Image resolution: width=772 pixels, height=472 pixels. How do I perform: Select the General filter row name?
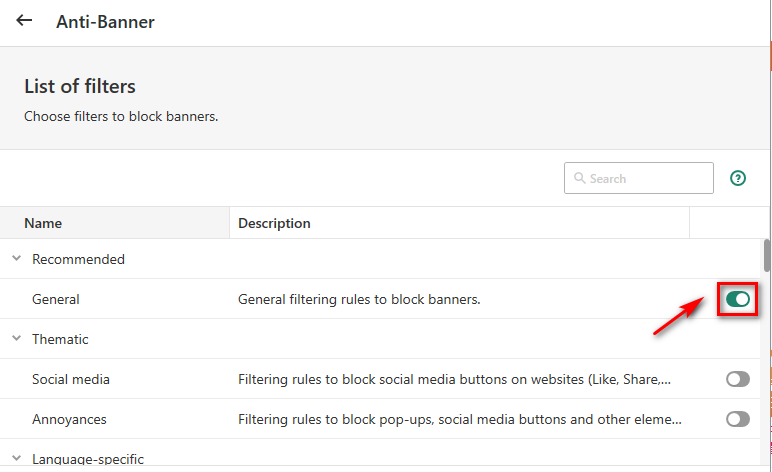[55, 299]
